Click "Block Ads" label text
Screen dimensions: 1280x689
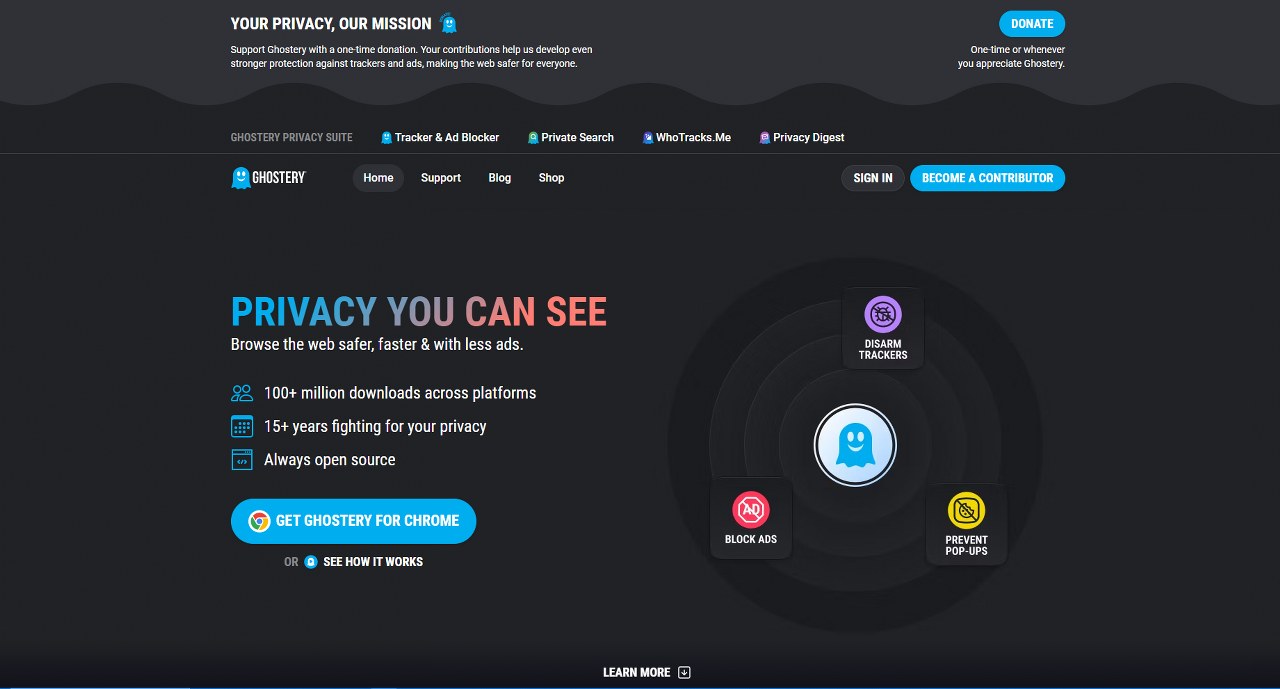click(751, 539)
